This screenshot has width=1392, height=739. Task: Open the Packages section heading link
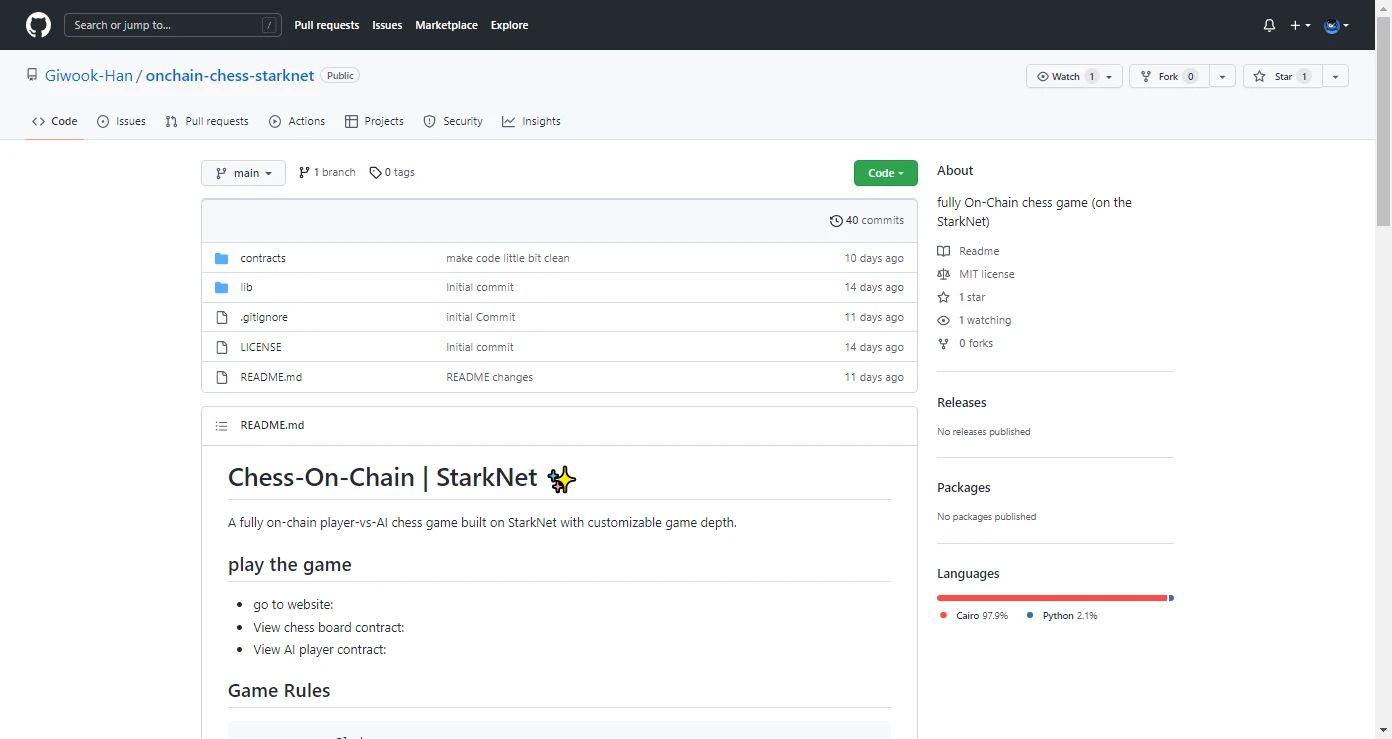click(964, 488)
